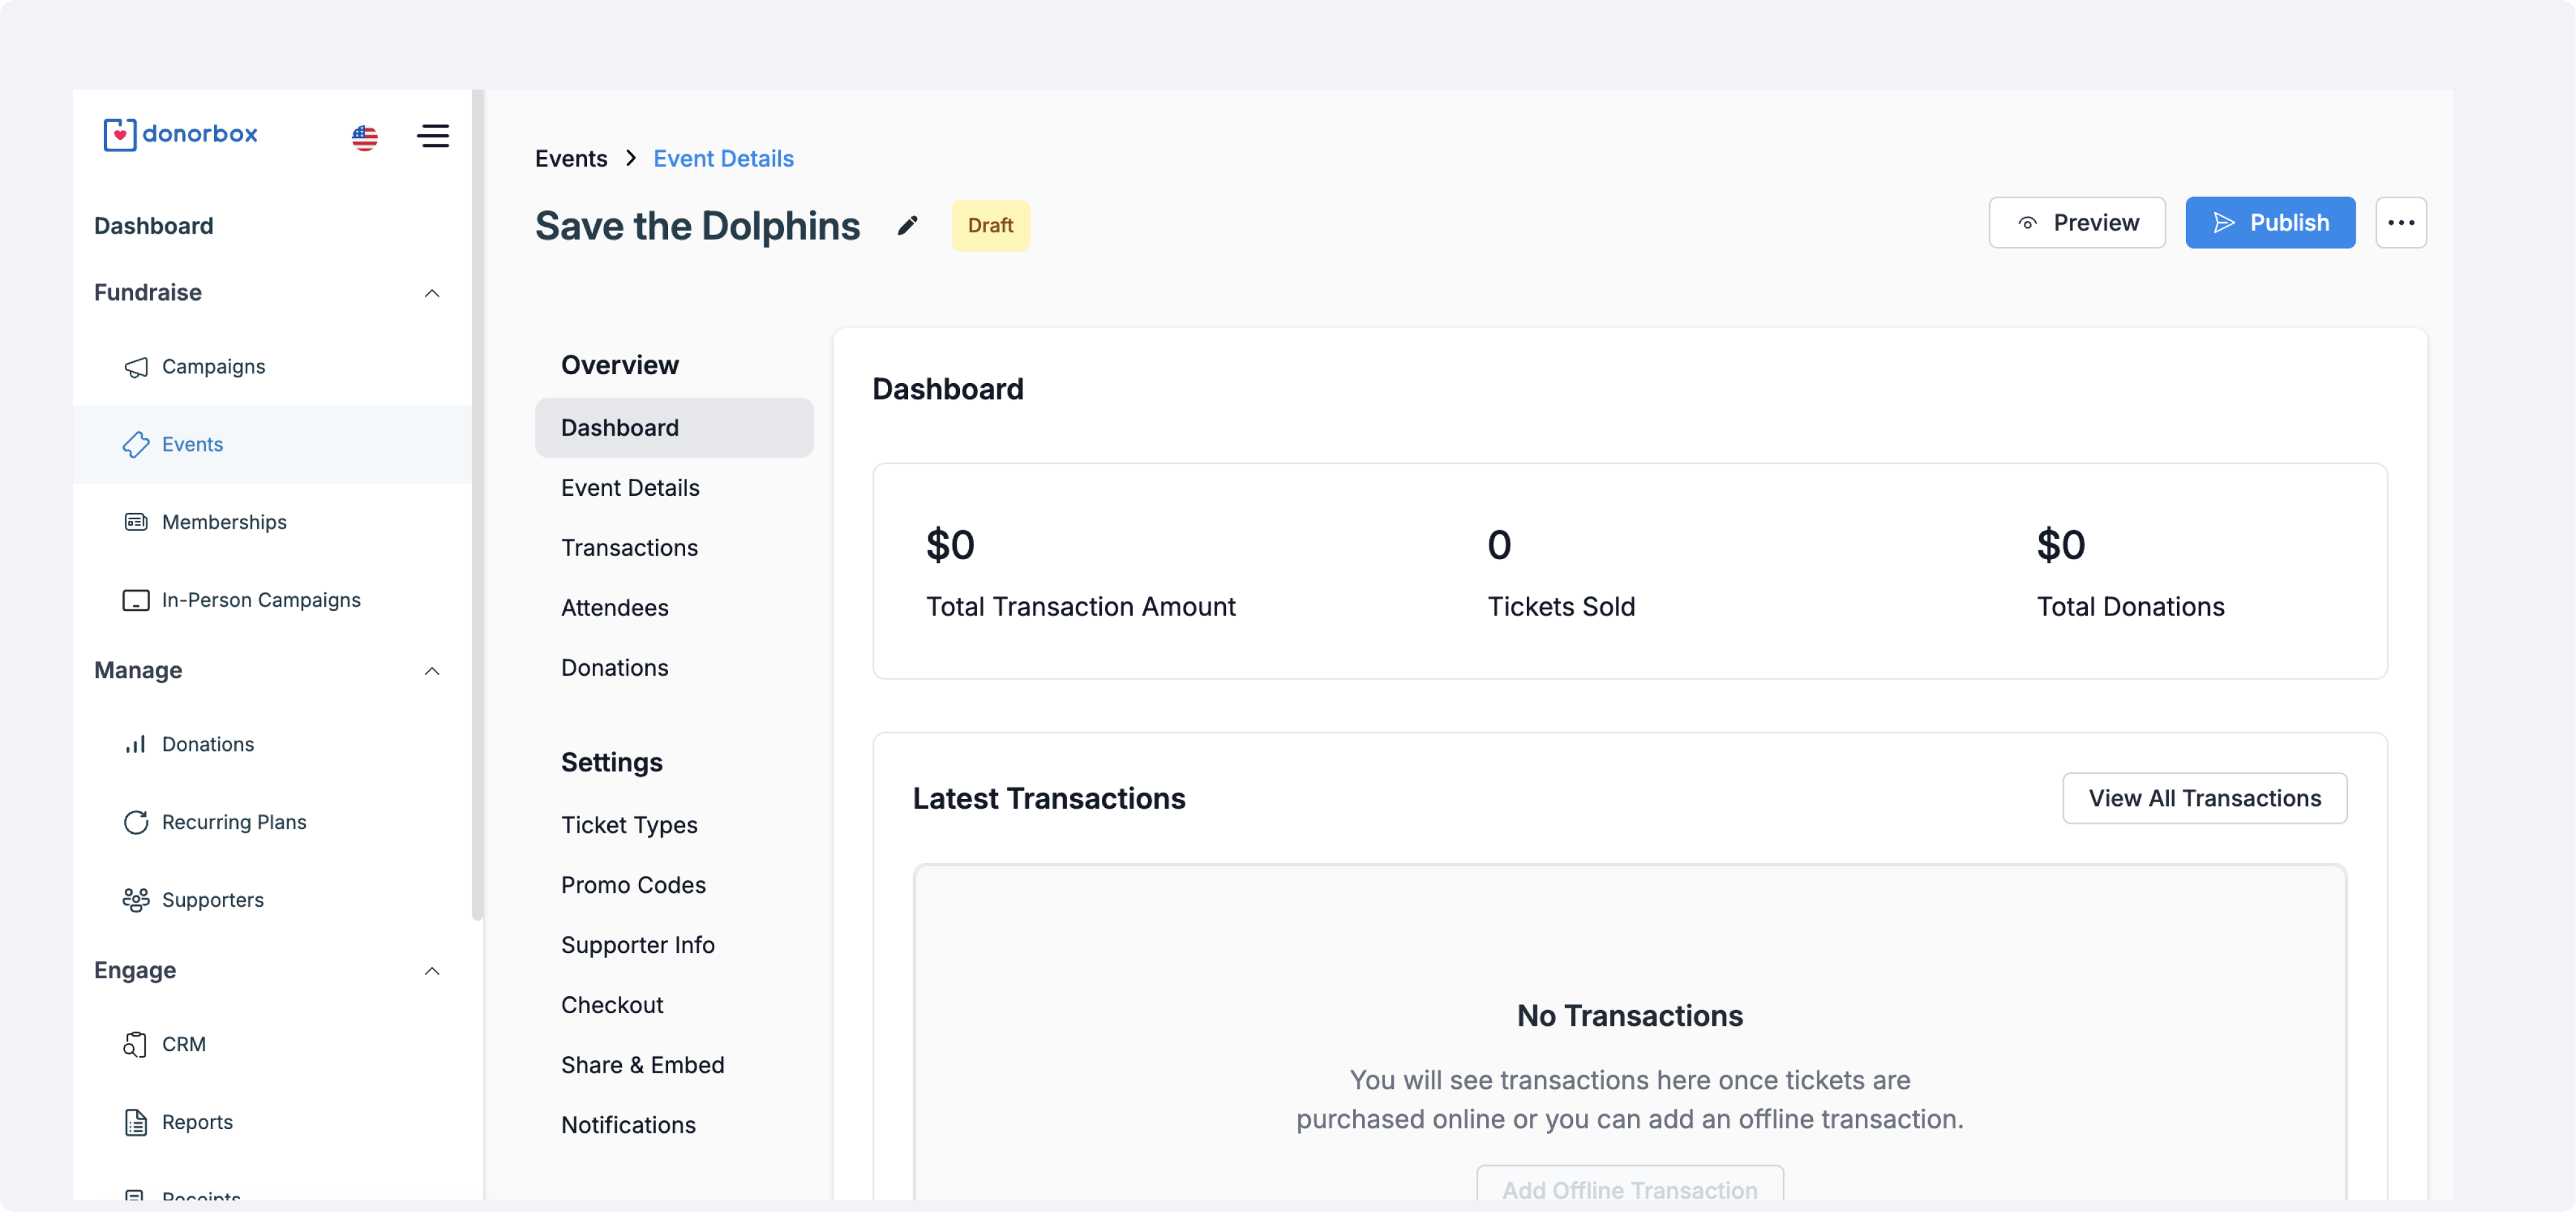Open the Ticket Types settings tab
This screenshot has height=1212, width=2576.
point(629,825)
